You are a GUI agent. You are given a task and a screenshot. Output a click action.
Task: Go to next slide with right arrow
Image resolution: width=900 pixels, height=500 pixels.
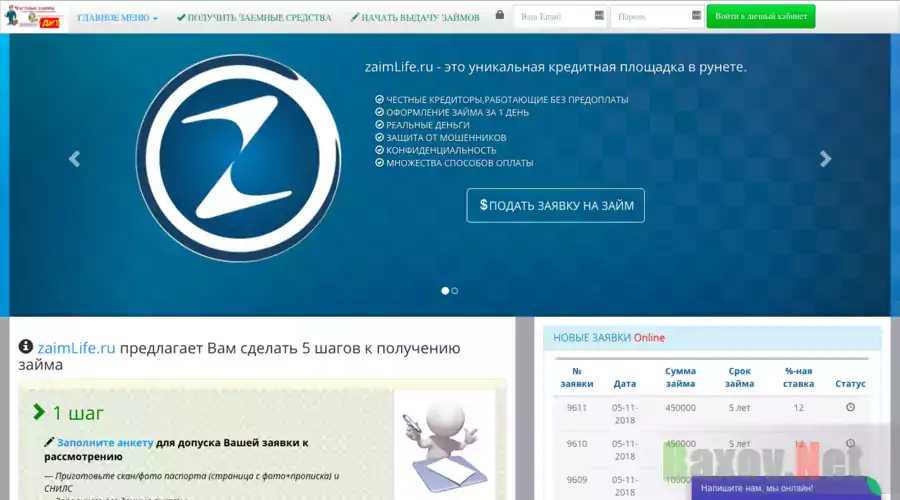point(825,159)
